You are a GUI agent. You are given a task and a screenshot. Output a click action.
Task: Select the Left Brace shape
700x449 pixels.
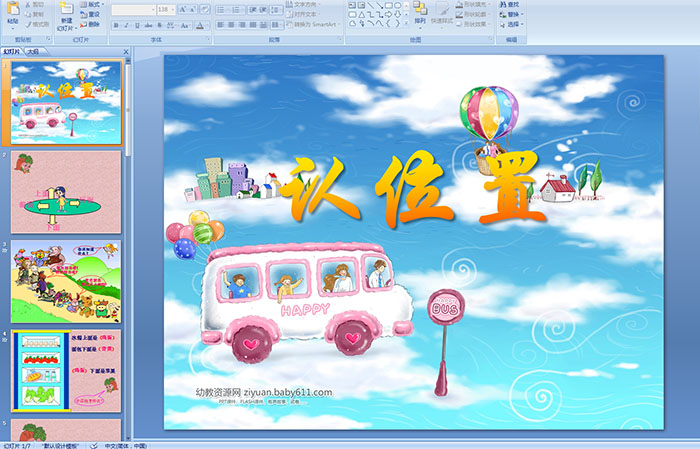click(388, 23)
